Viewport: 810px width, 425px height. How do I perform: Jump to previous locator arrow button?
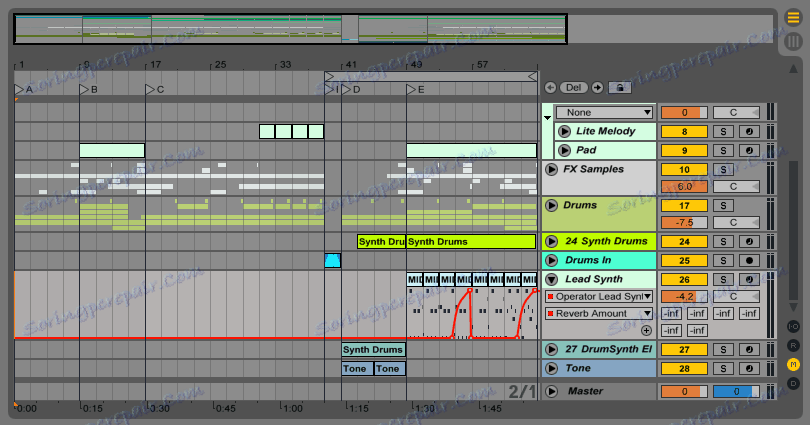pos(550,88)
